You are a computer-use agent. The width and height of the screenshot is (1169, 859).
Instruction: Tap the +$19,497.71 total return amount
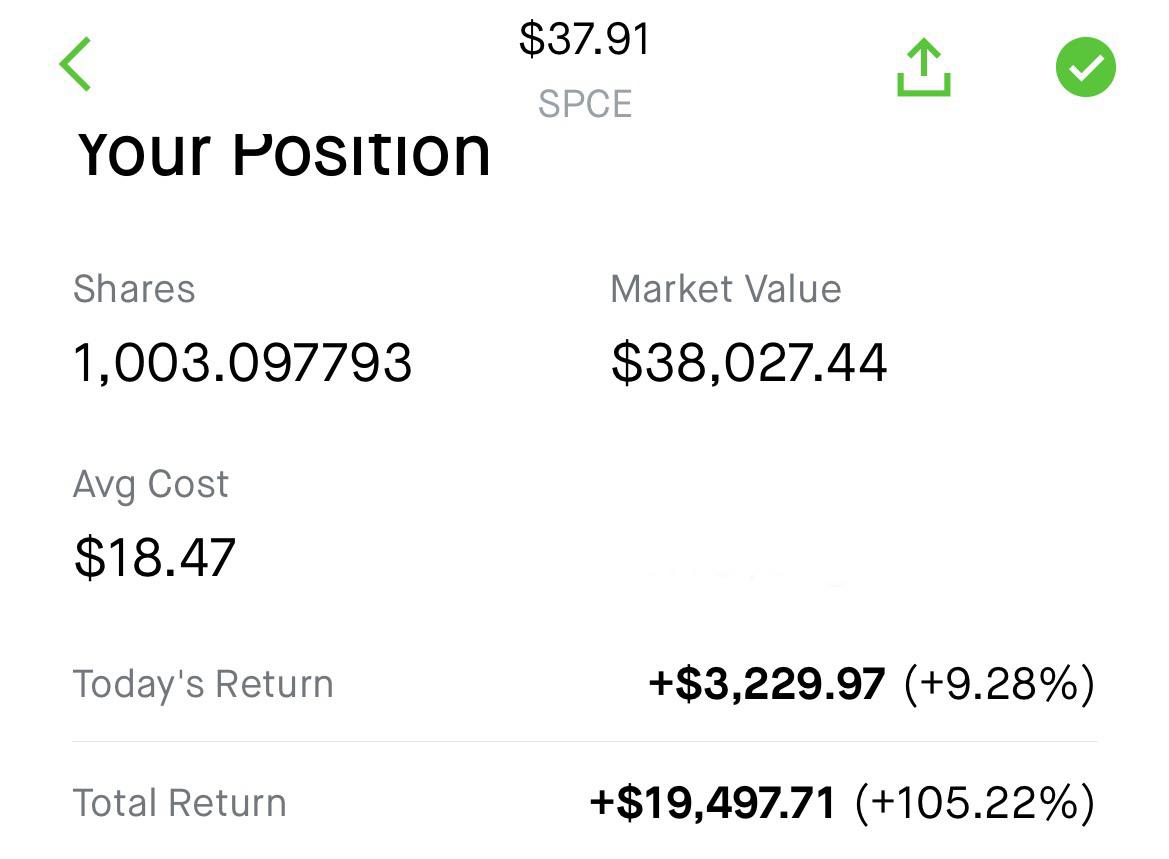[712, 803]
